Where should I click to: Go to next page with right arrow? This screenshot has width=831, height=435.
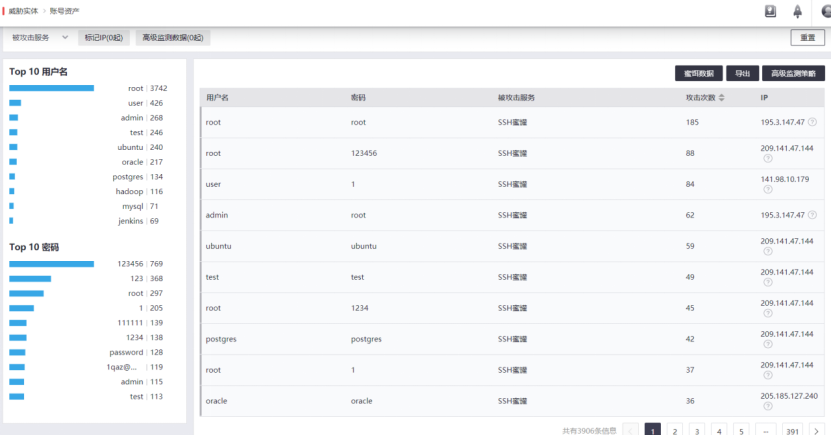tap(816, 431)
